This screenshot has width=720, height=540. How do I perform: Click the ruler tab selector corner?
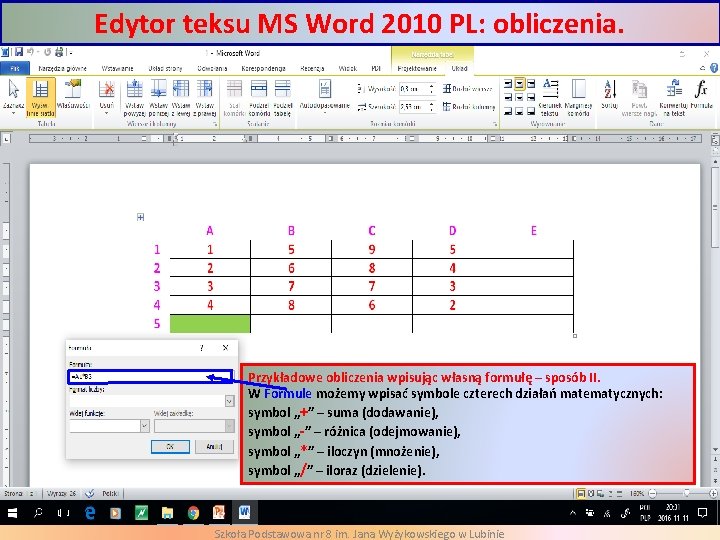tap(6, 139)
